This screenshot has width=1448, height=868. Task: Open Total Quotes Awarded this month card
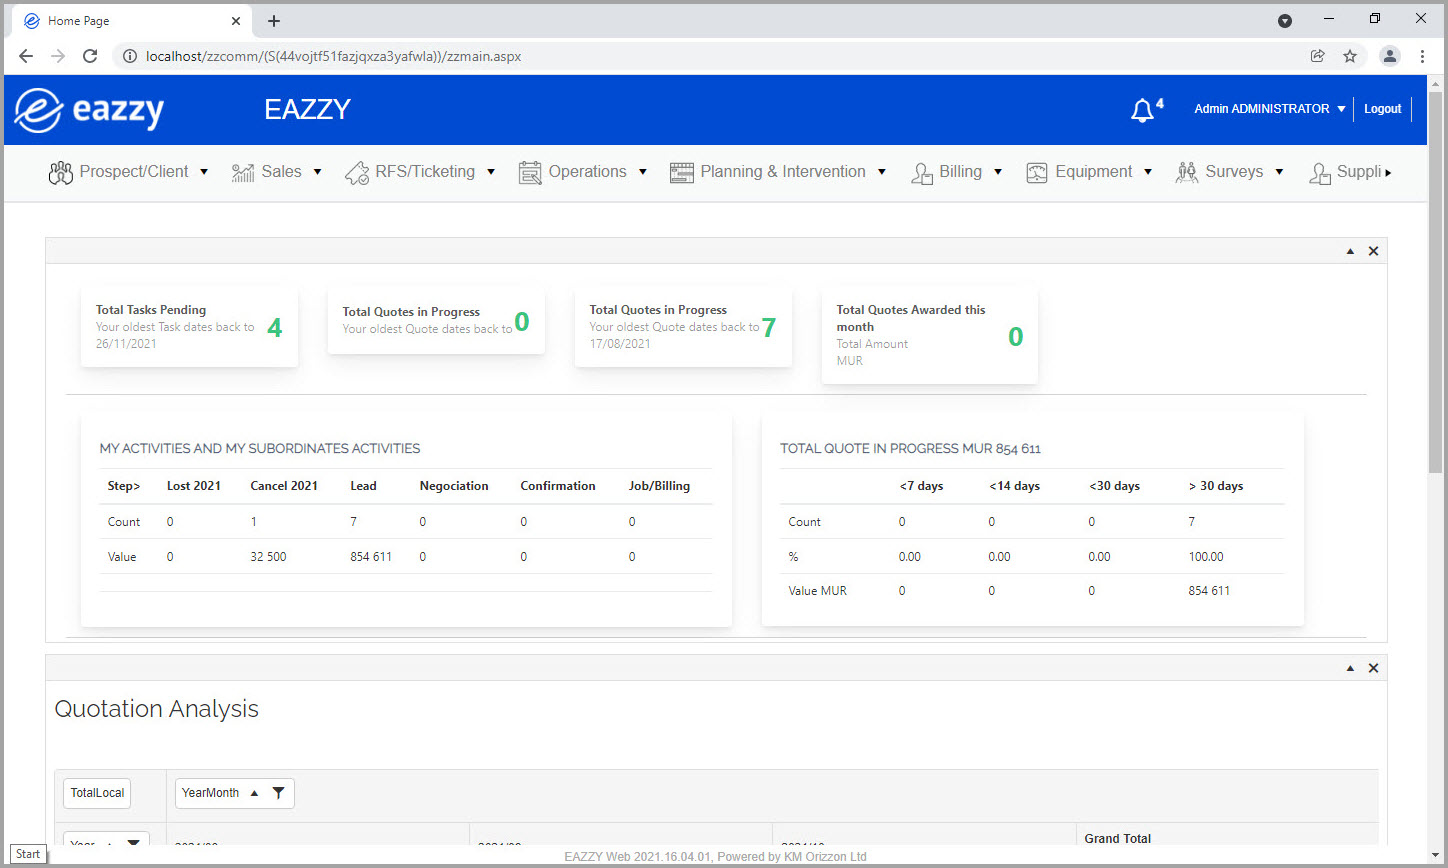pos(930,335)
